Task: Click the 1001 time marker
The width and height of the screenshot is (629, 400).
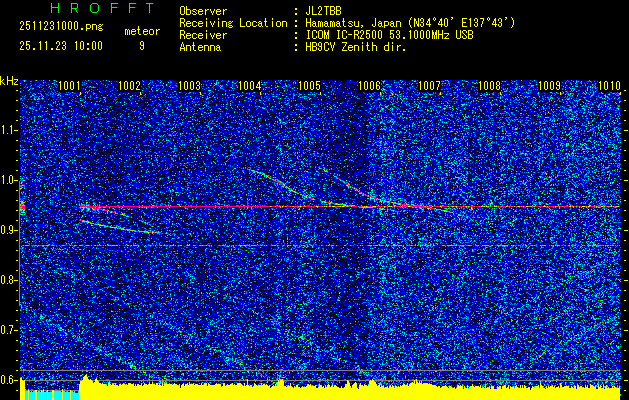Action: pyautogui.click(x=69, y=87)
